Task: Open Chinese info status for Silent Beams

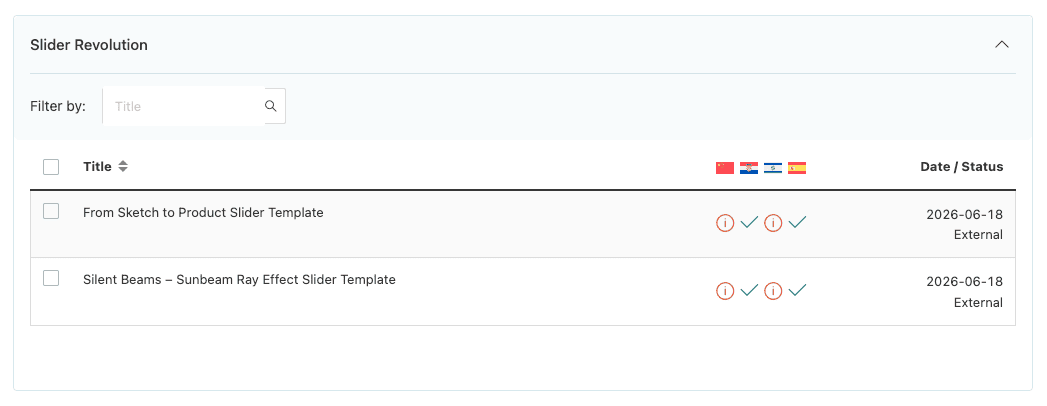Action: pyautogui.click(x=725, y=291)
